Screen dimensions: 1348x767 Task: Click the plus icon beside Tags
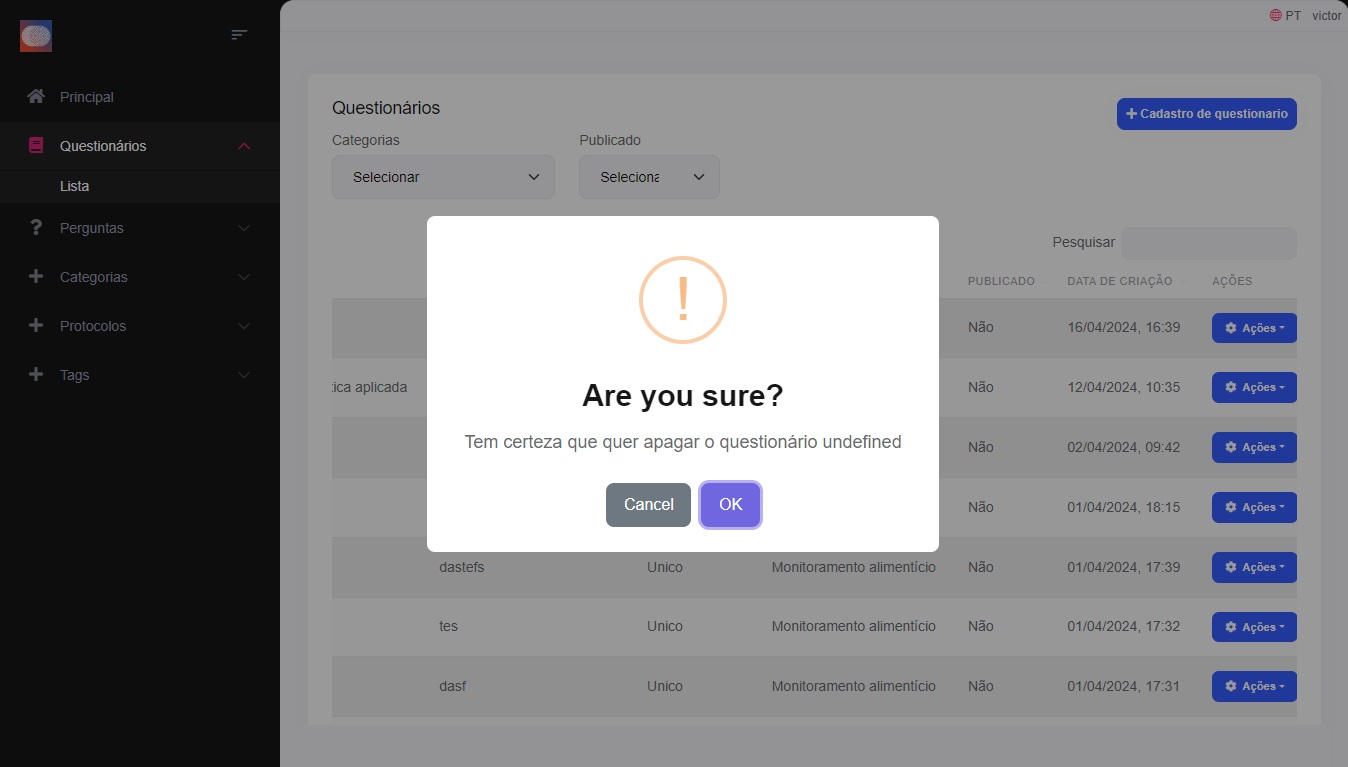36,375
